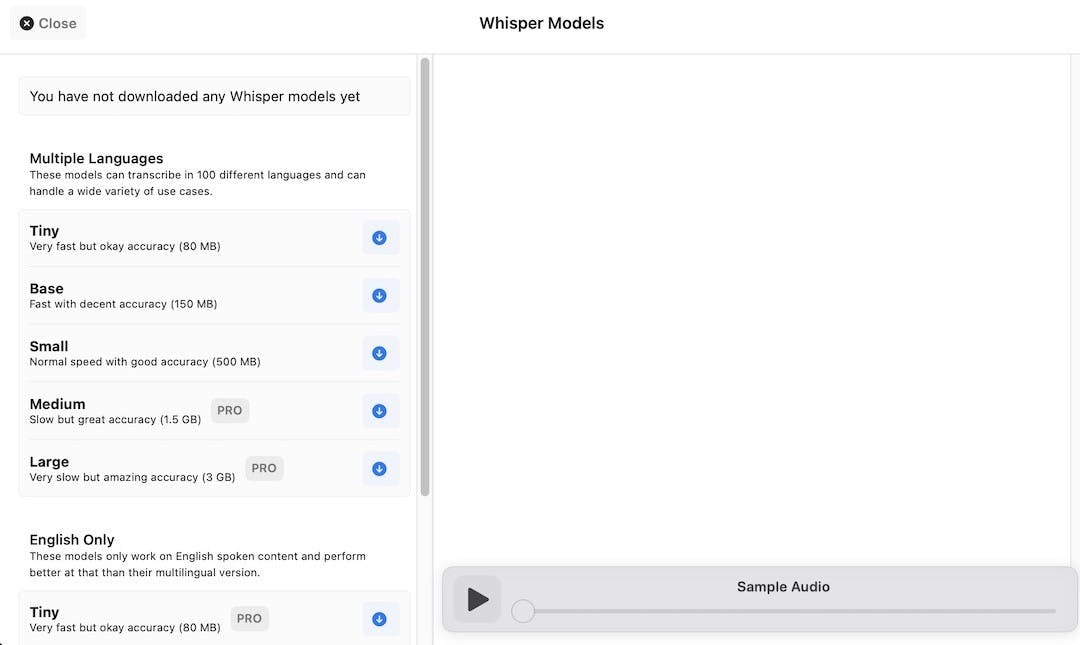Click the 'Sample Audio' label
The width and height of the screenshot is (1080, 645).
pos(783,587)
